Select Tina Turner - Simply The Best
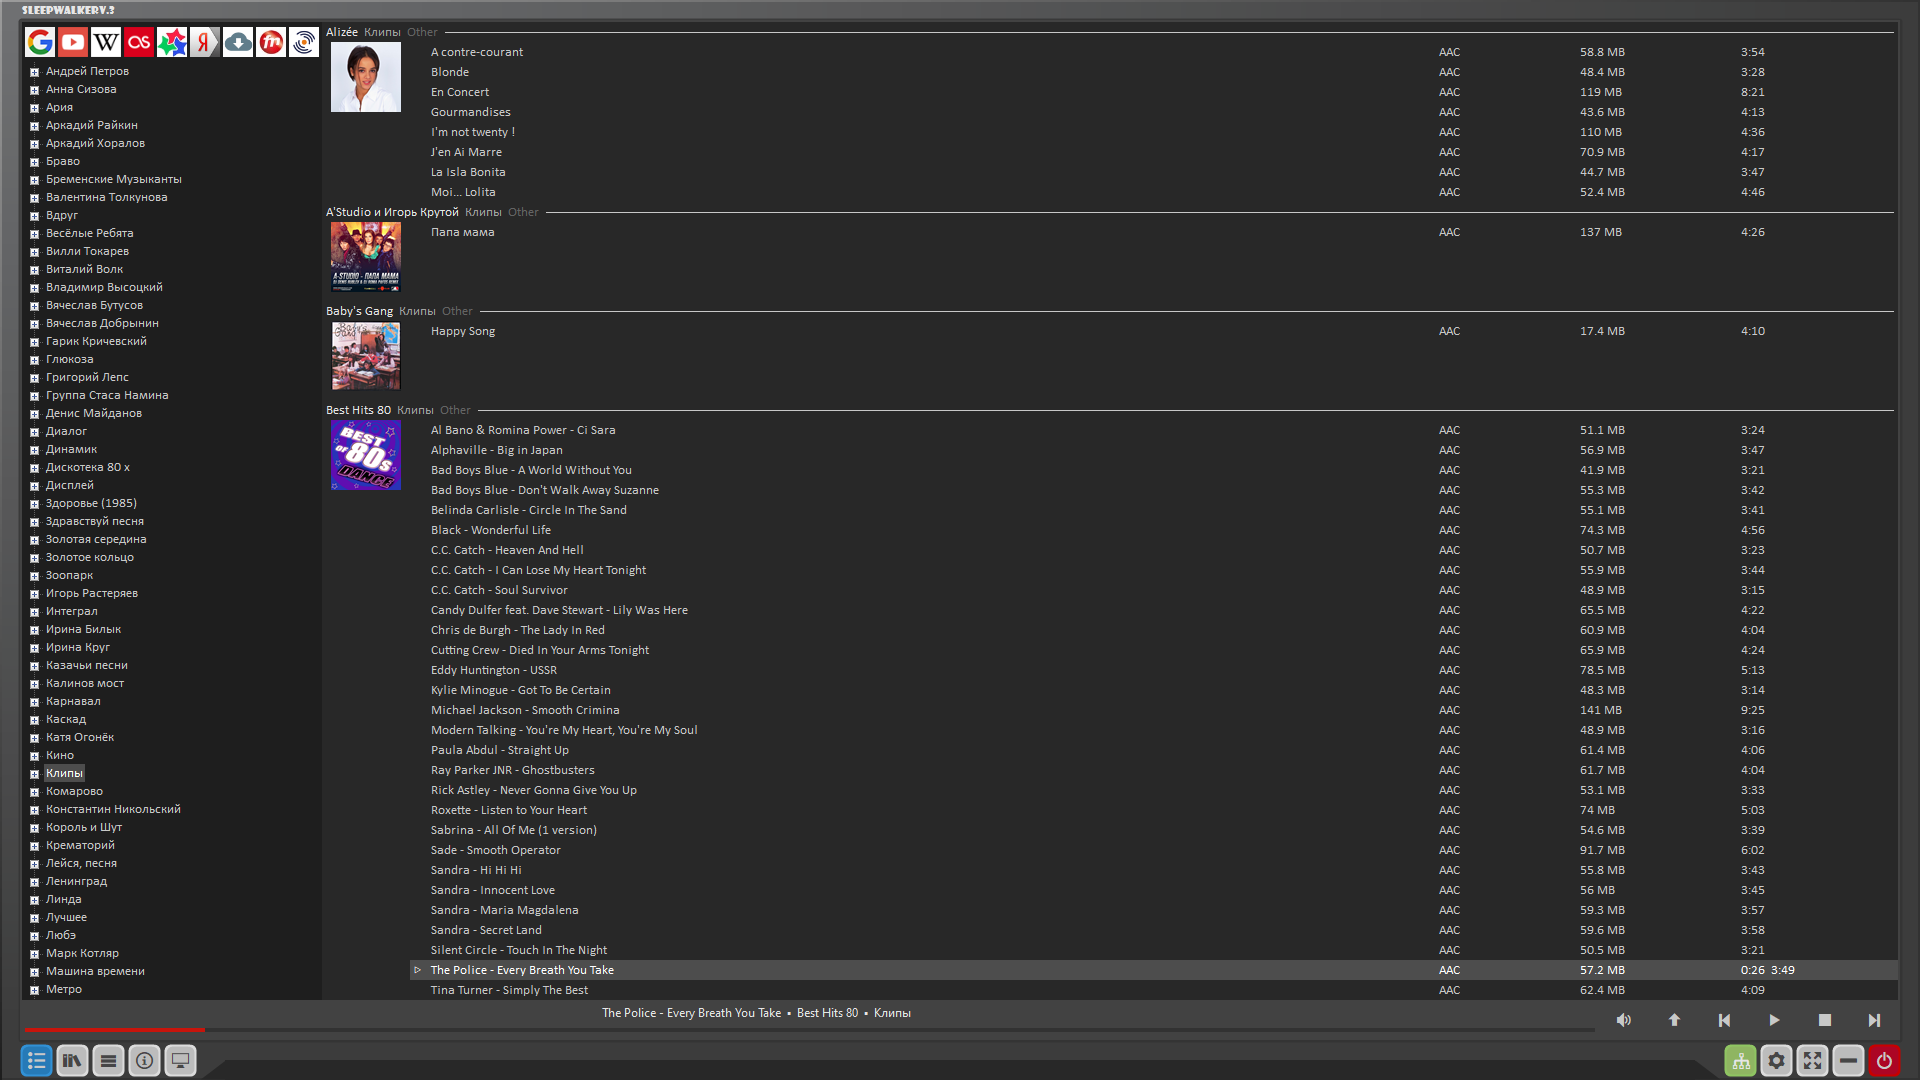Screen dimensions: 1920x1080 click(1154, 990)
